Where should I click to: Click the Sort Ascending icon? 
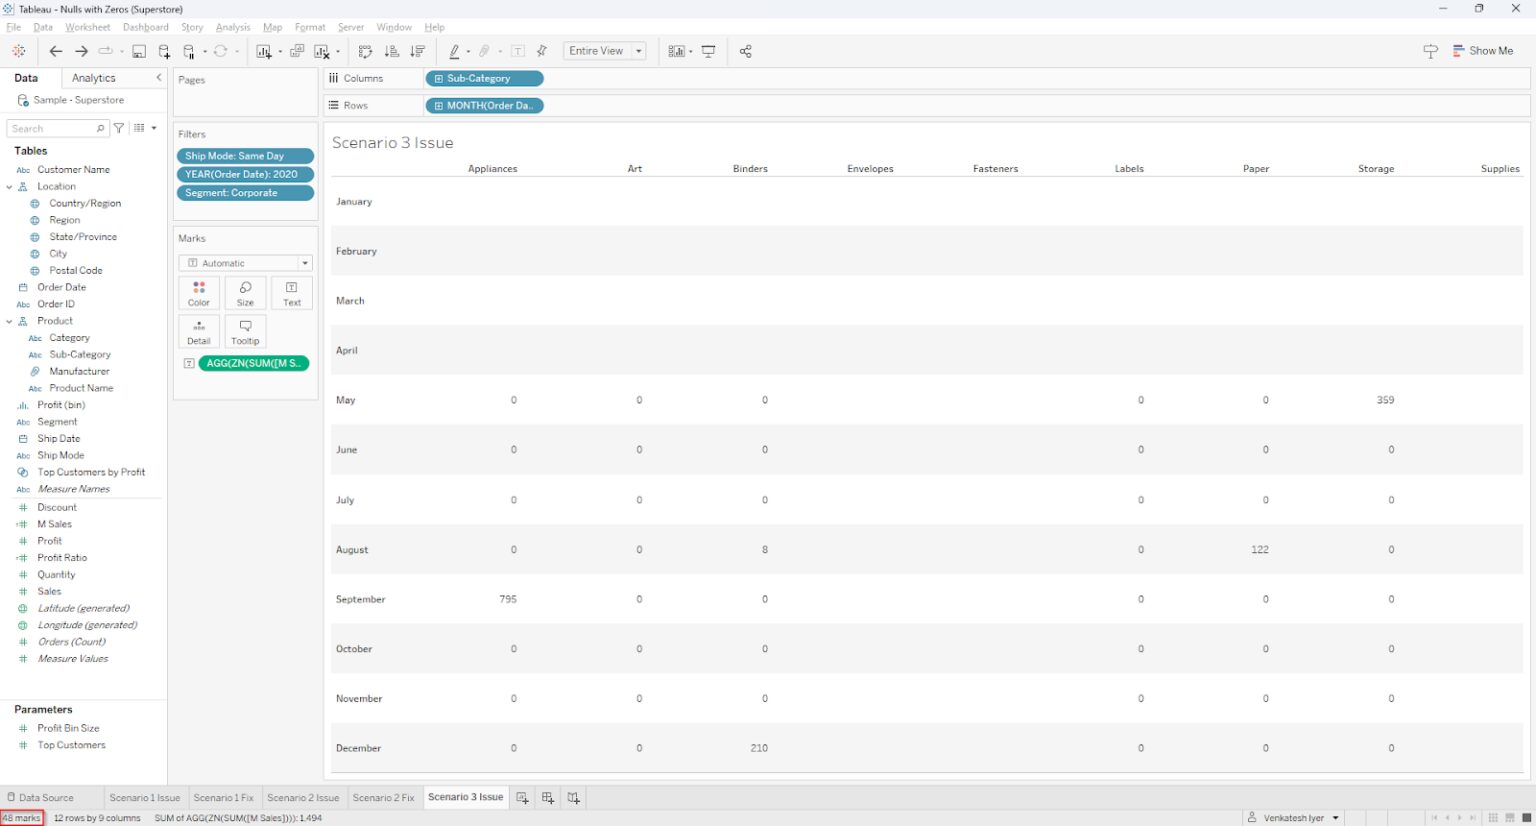click(x=392, y=51)
